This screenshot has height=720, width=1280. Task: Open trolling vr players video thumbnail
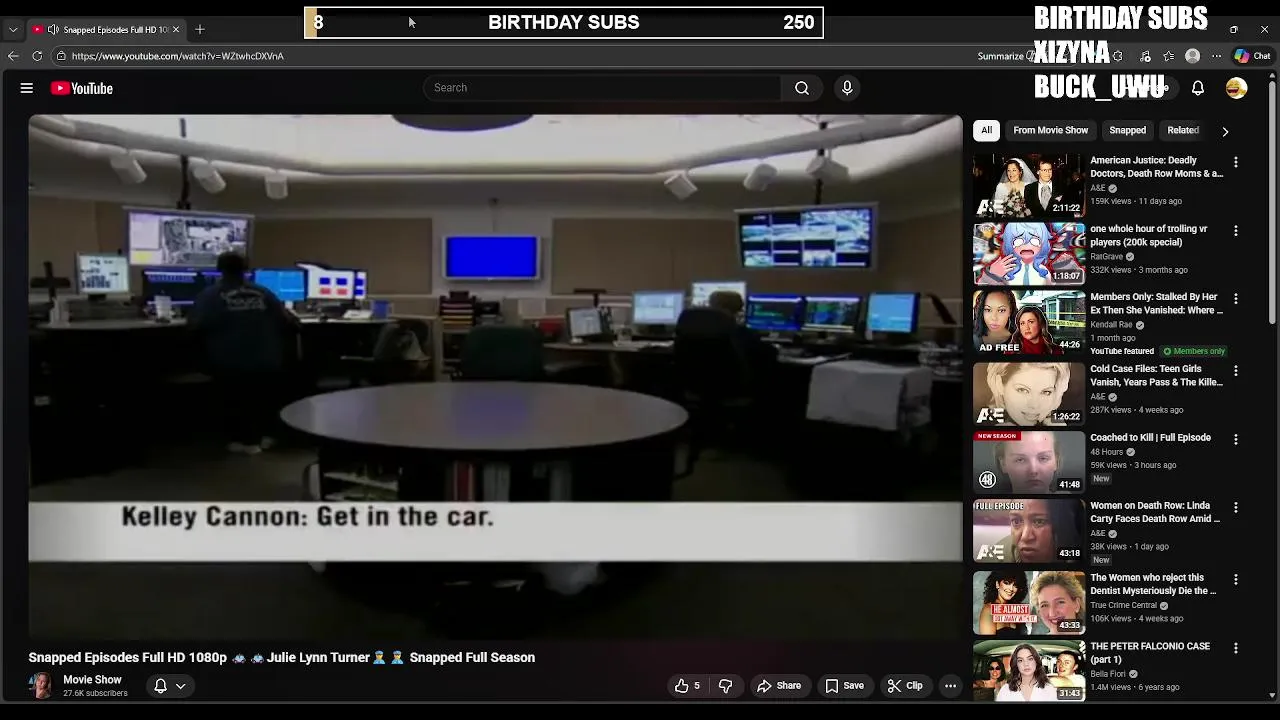coord(1028,253)
